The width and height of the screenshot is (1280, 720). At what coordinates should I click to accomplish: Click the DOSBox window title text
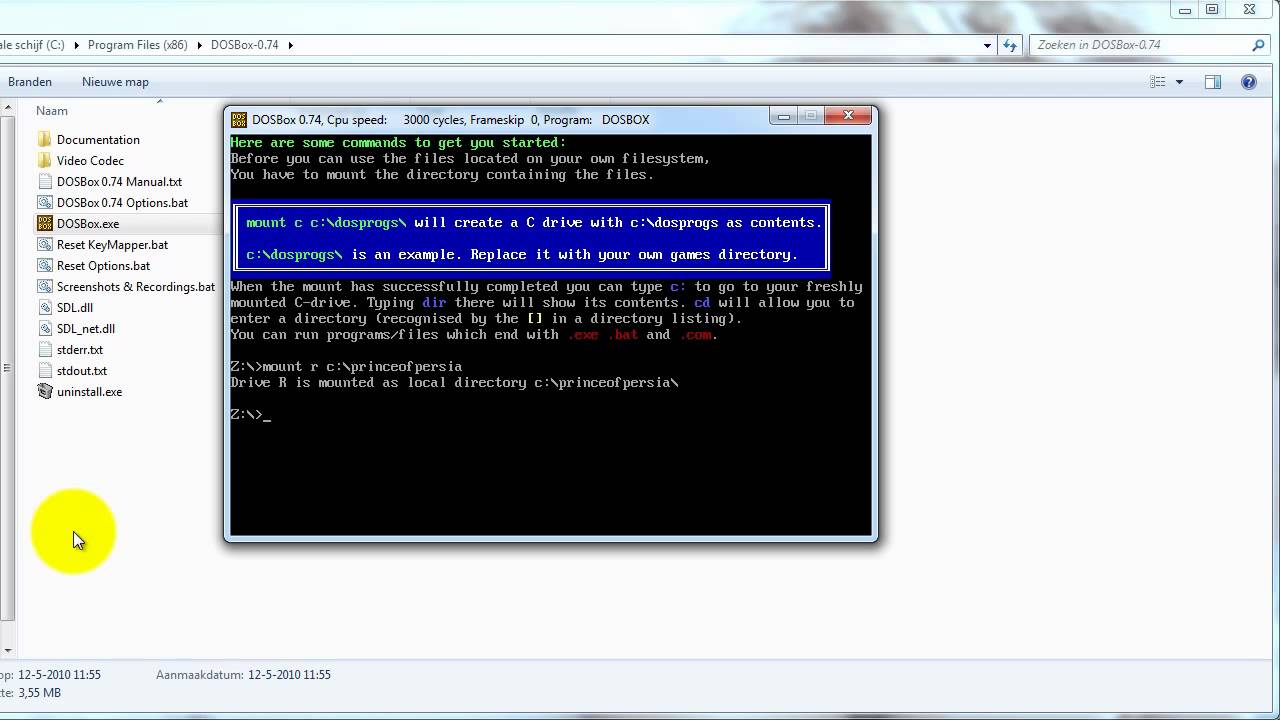451,119
